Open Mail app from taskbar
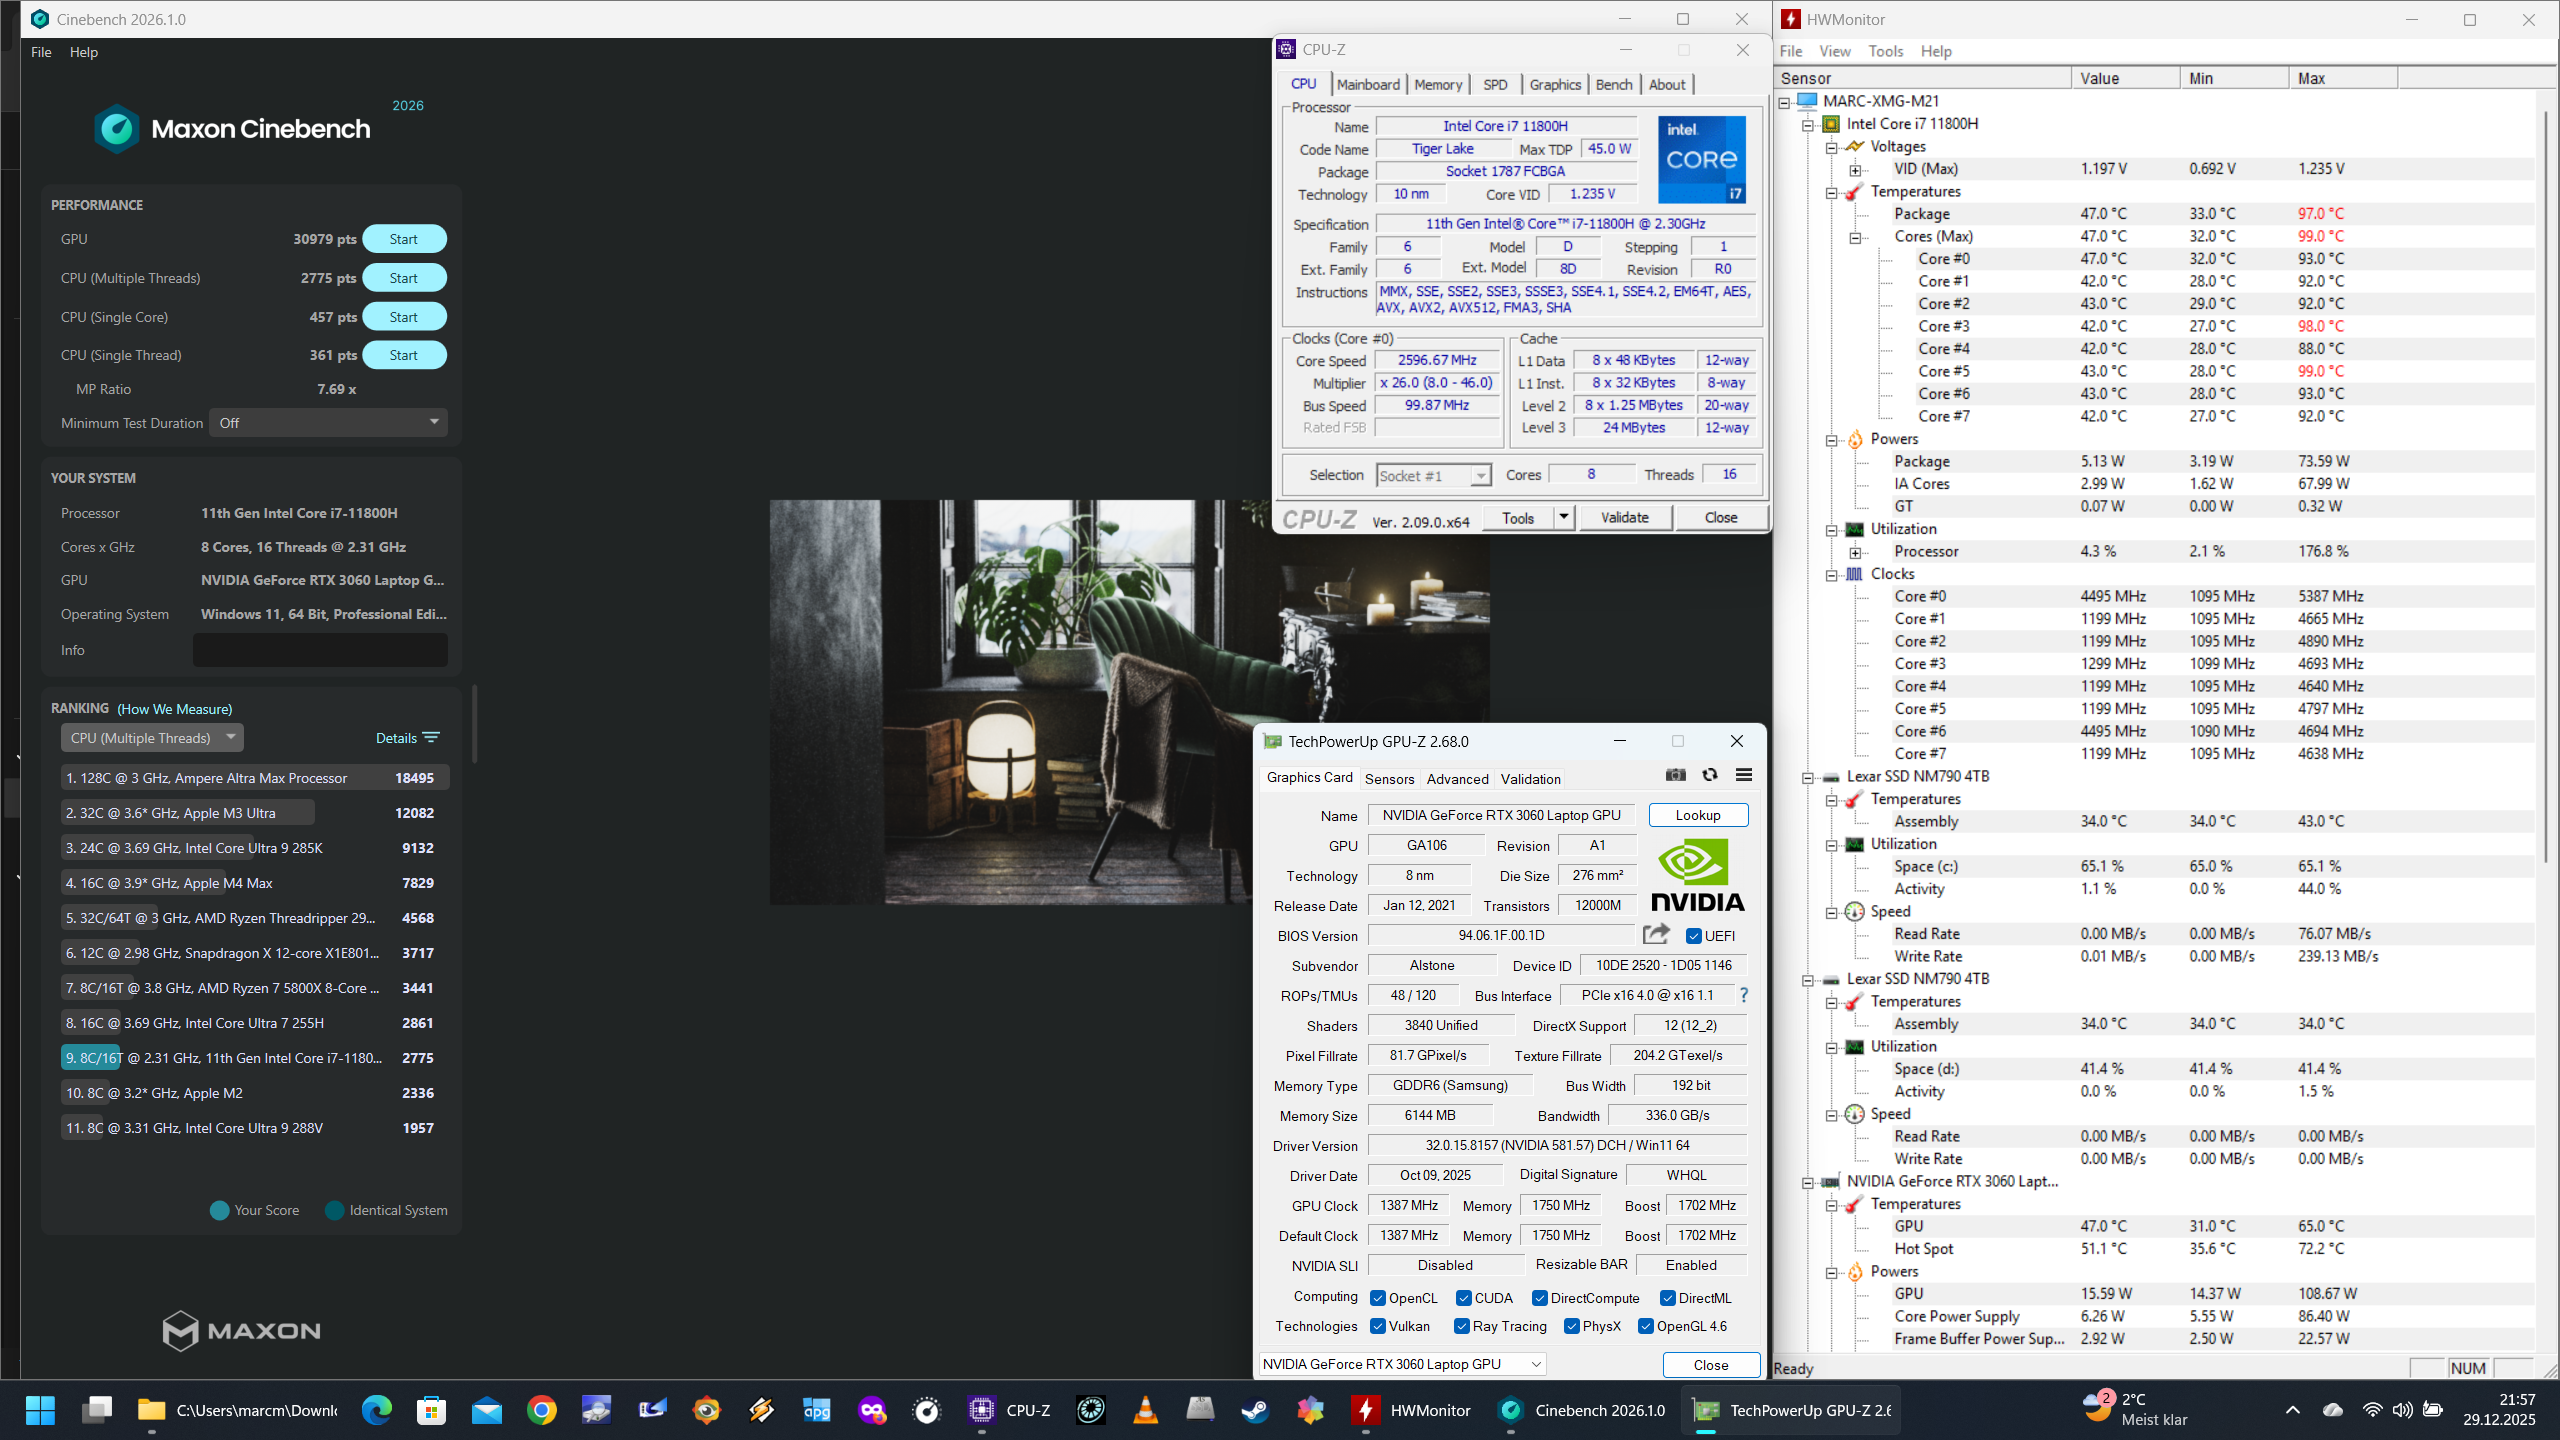The image size is (2560, 1440). click(486, 1411)
